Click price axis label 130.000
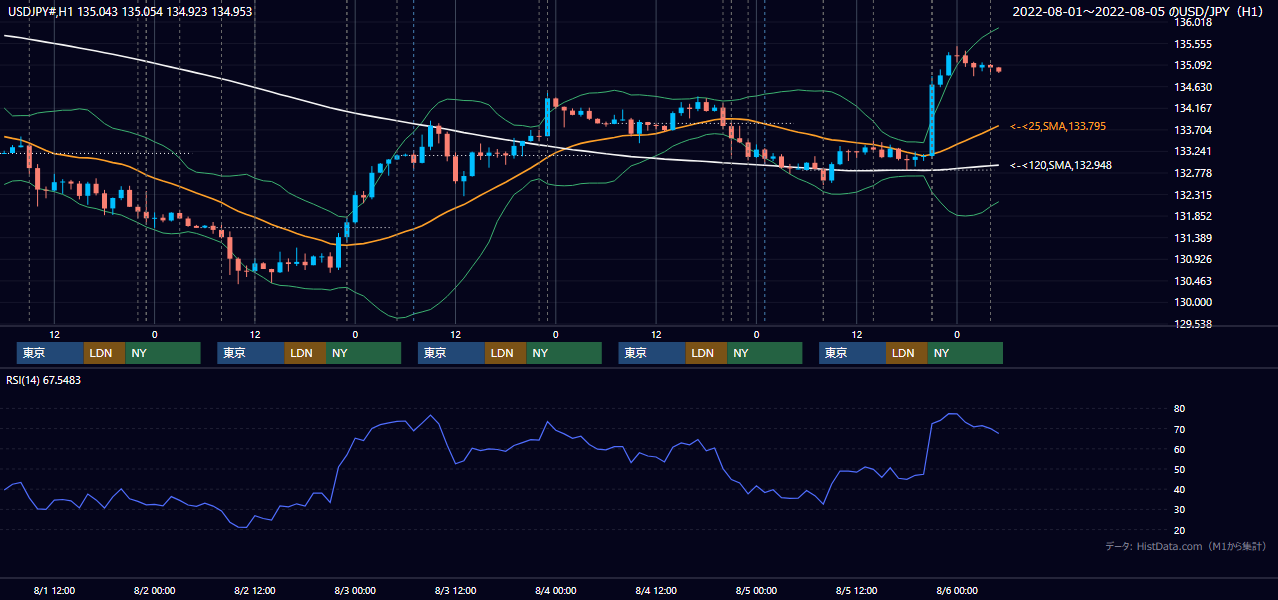 [x=1194, y=302]
